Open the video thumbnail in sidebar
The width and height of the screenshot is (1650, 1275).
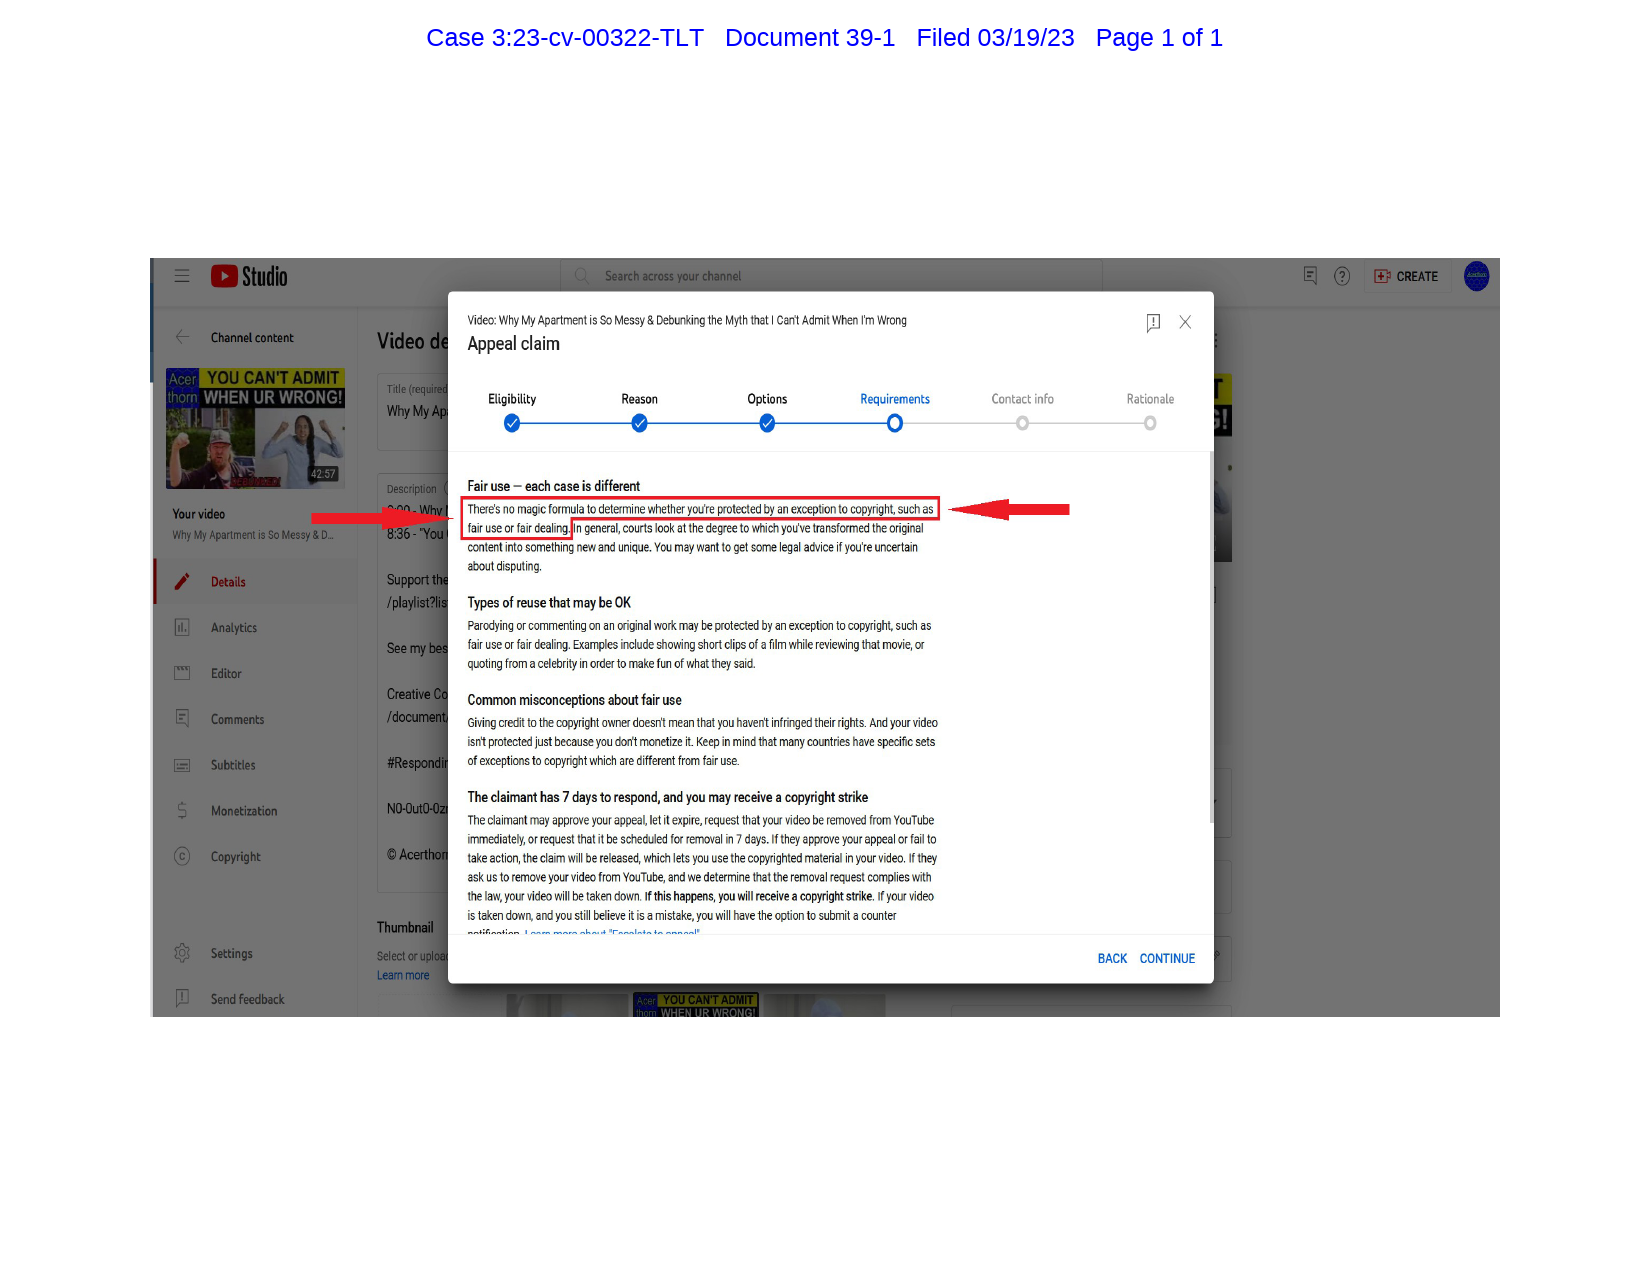pyautogui.click(x=255, y=428)
